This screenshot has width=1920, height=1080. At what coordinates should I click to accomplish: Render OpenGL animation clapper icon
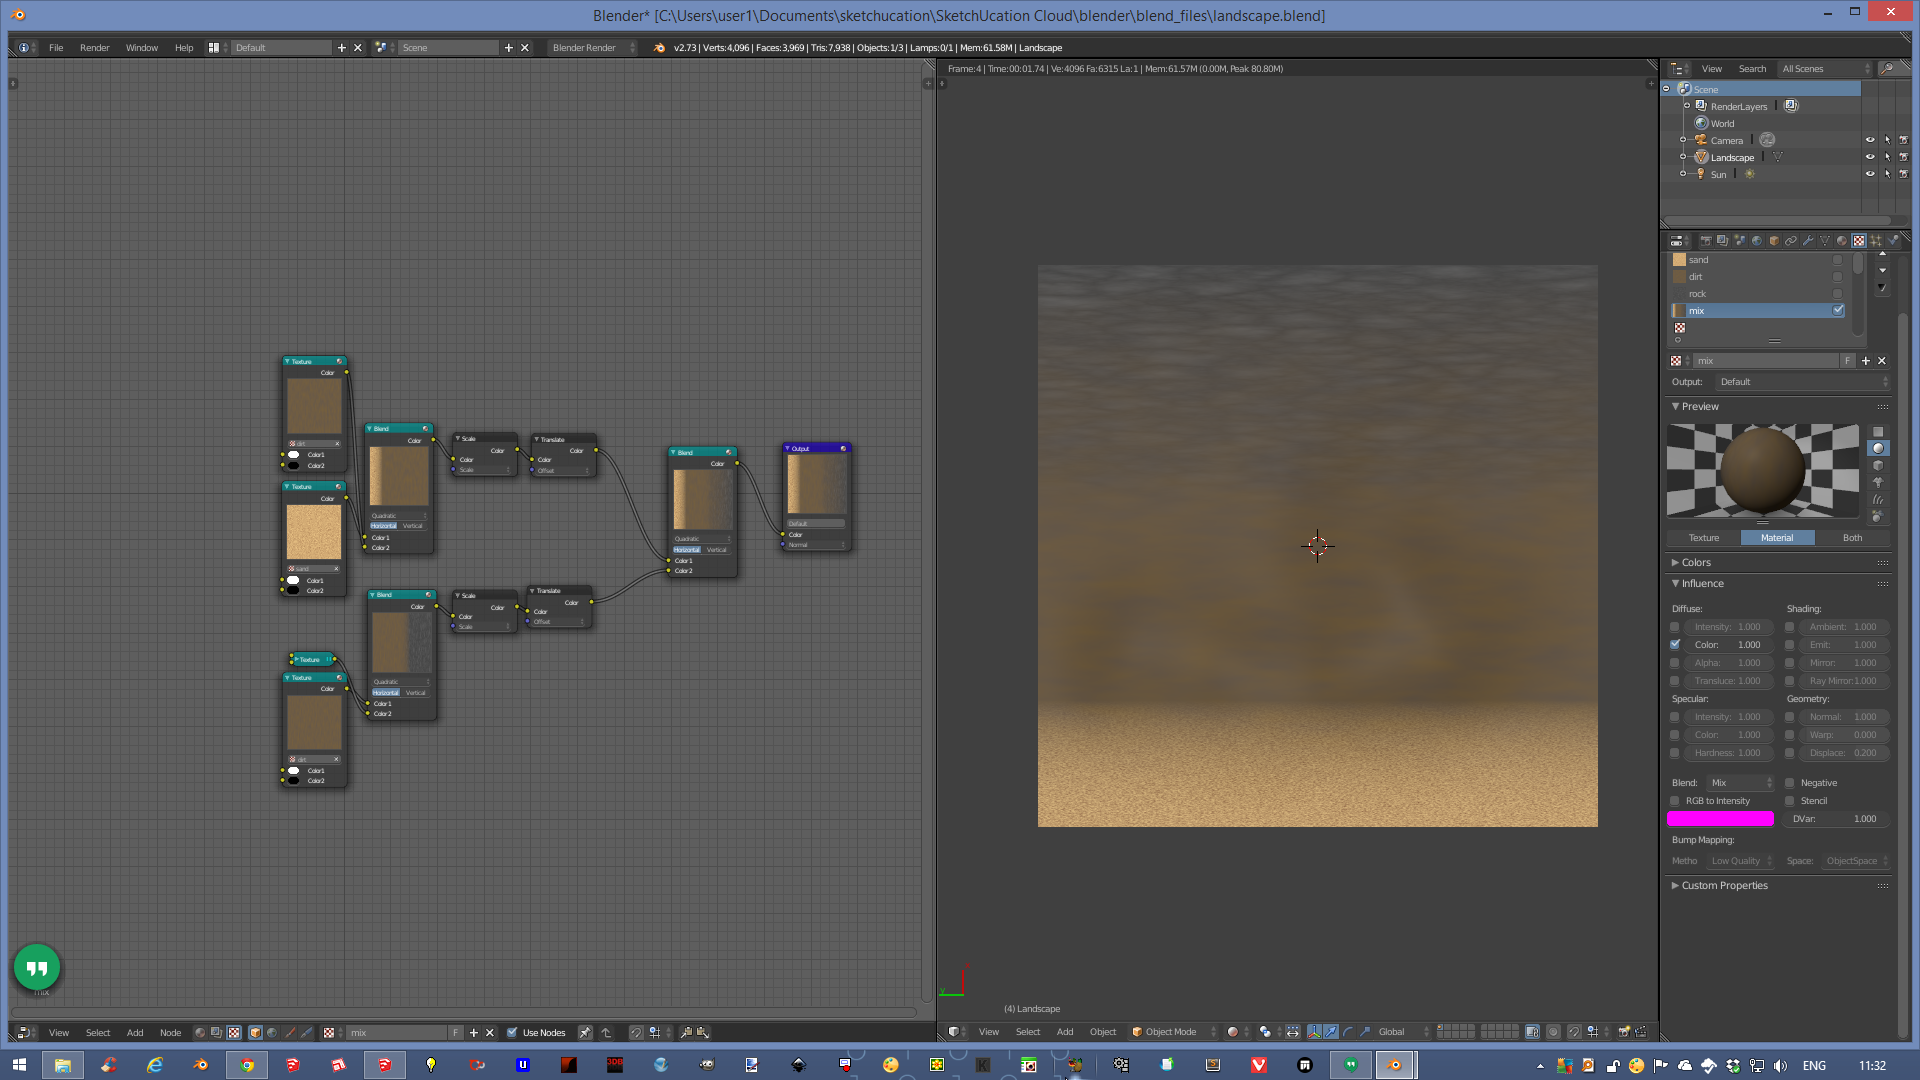(x=1641, y=1032)
